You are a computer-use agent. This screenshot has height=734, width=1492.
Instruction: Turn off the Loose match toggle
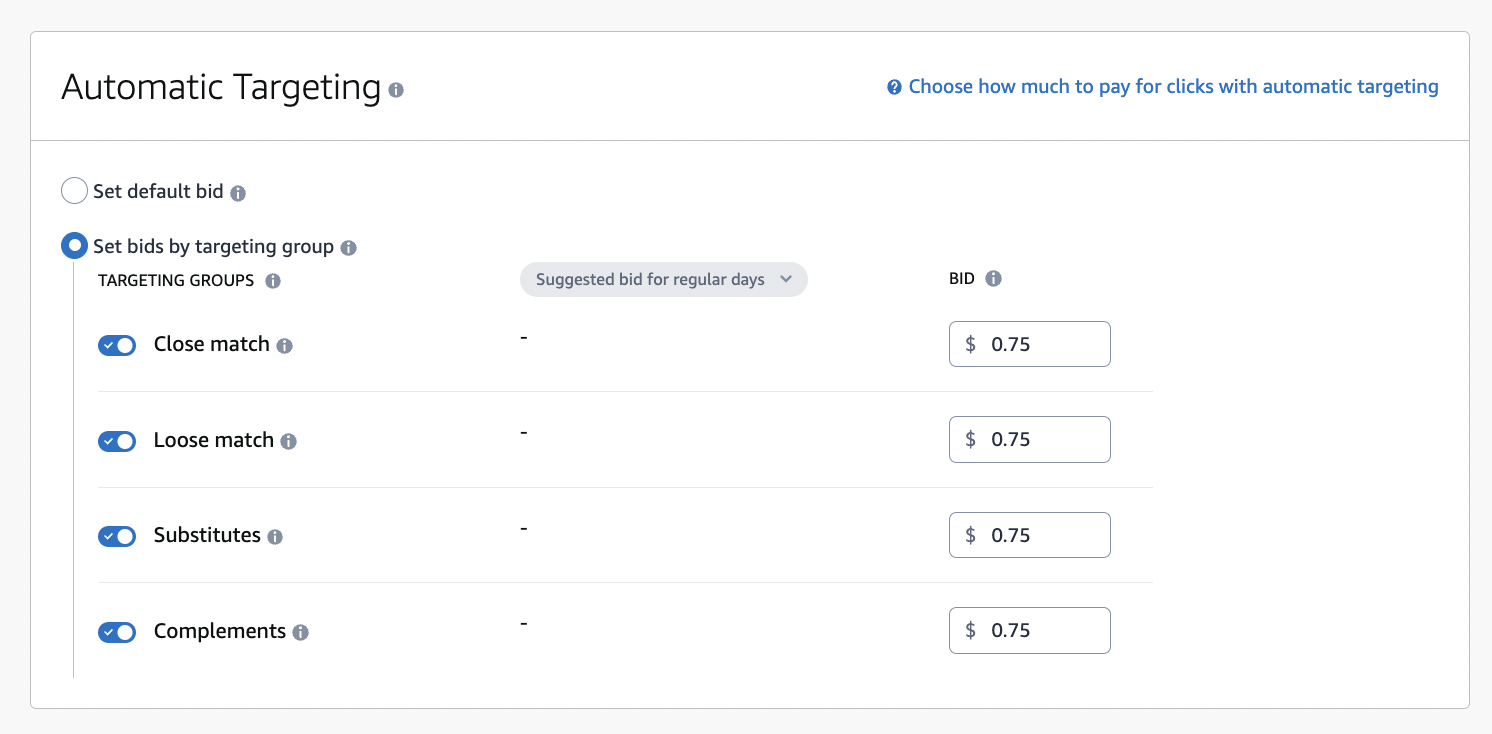(x=117, y=441)
